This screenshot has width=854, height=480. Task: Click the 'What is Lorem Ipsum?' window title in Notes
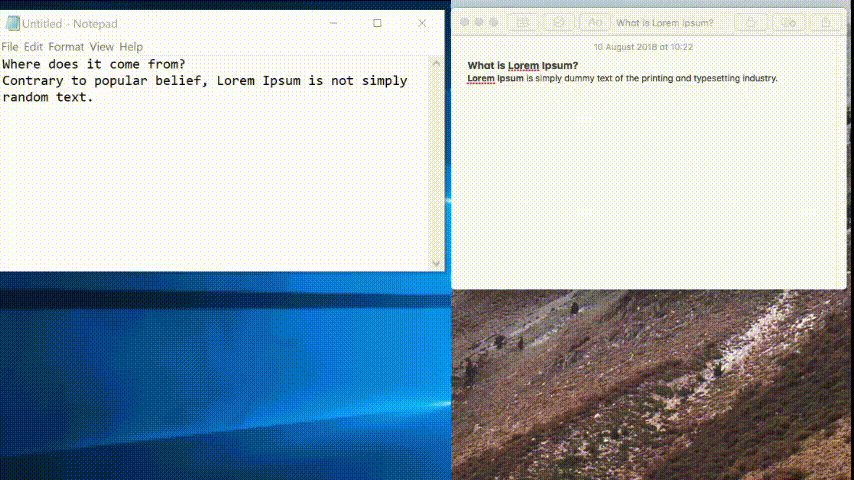[x=664, y=23]
